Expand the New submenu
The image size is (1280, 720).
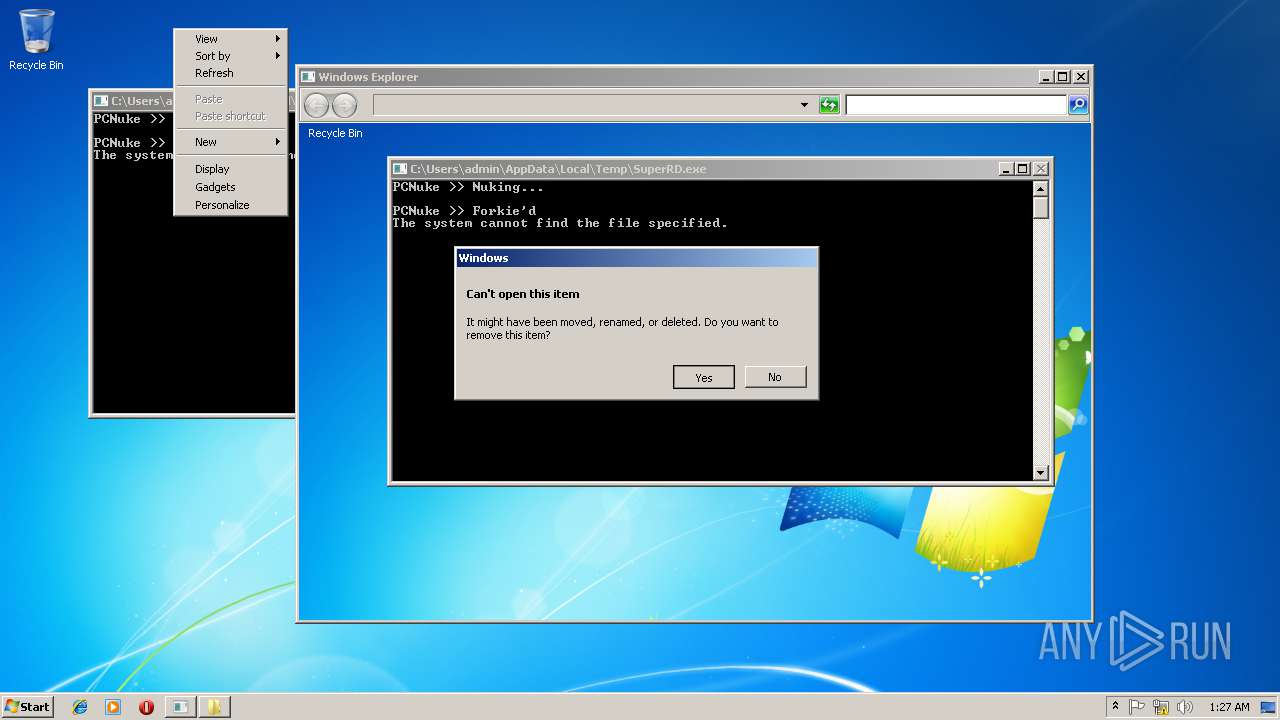(231, 142)
